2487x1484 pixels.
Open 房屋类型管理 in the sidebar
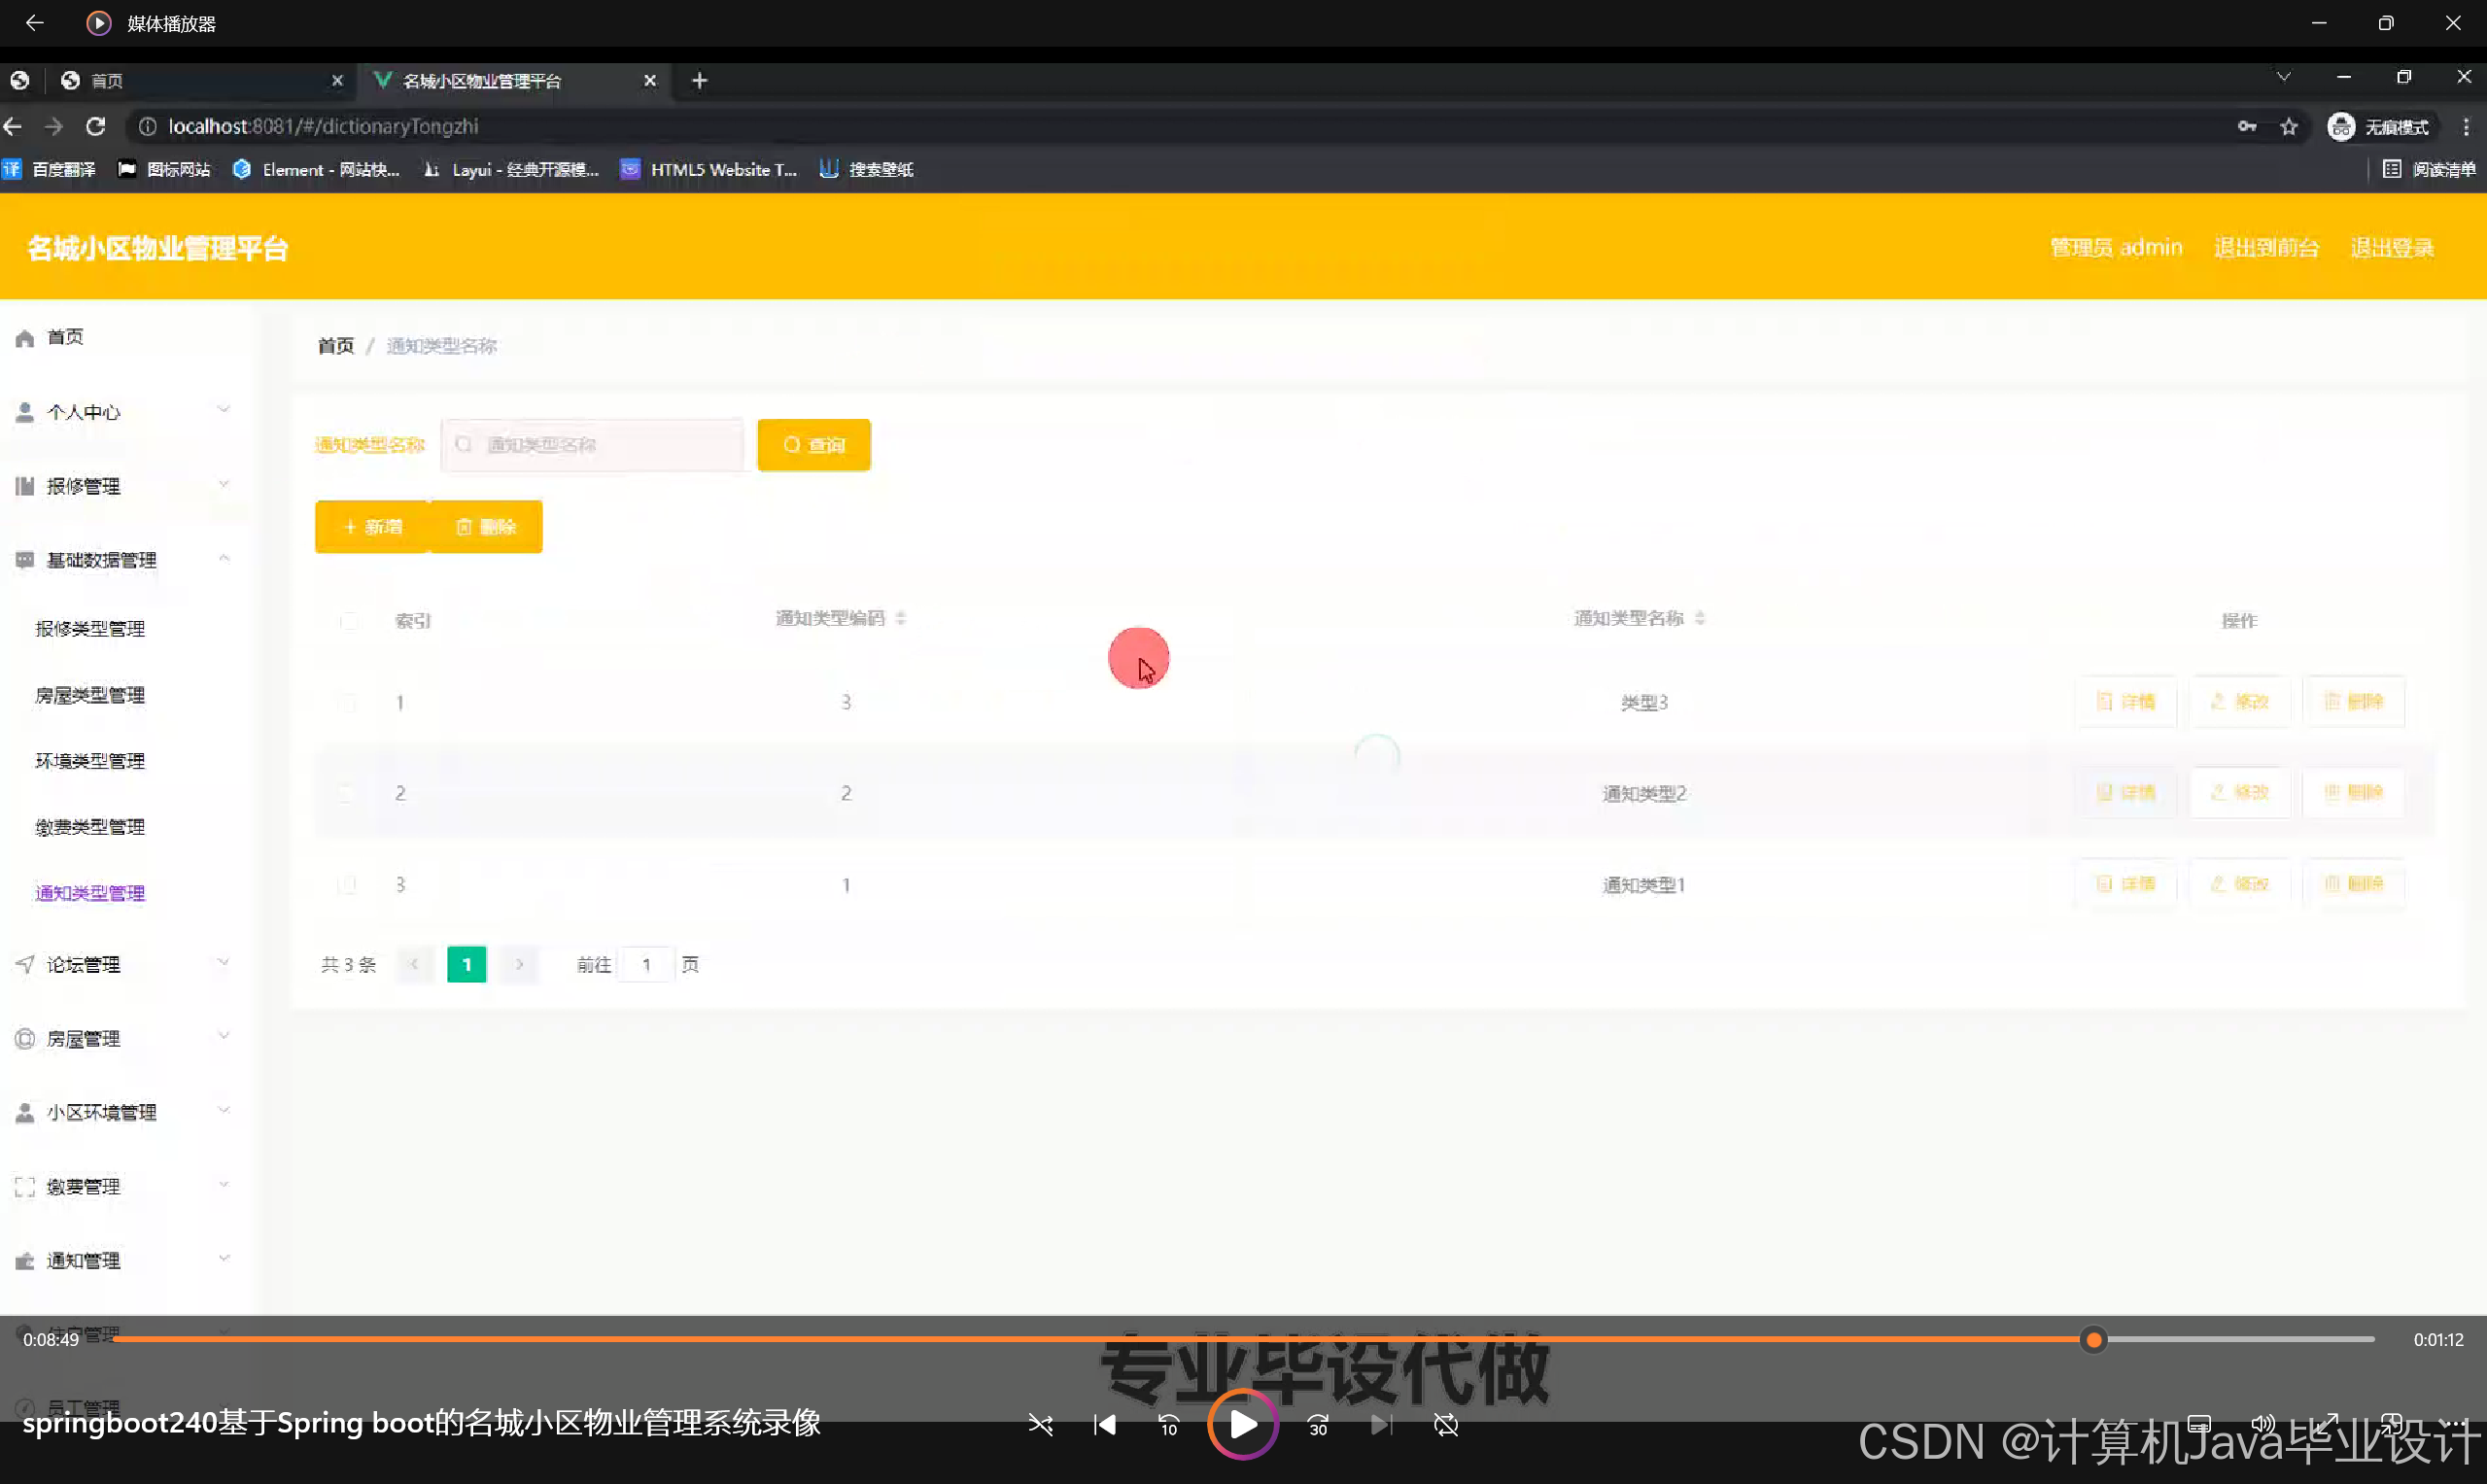90,694
